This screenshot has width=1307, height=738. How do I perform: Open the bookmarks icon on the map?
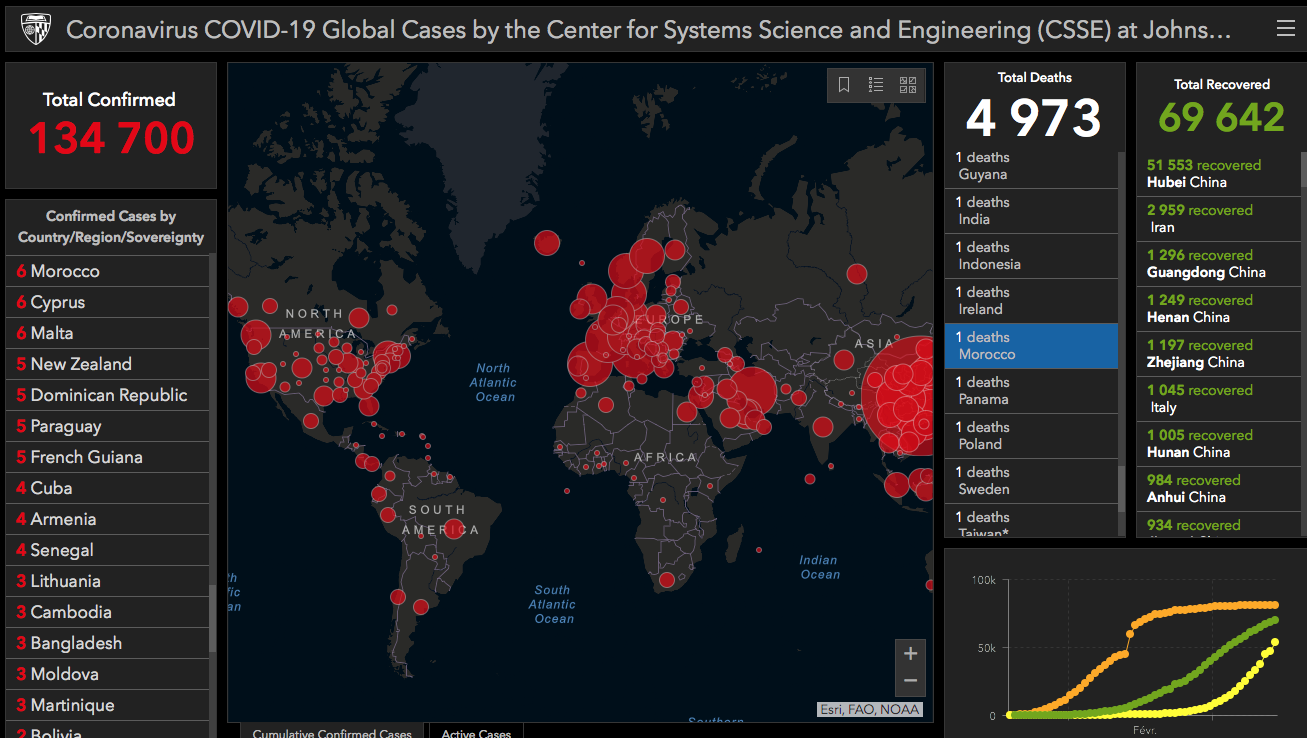[844, 85]
